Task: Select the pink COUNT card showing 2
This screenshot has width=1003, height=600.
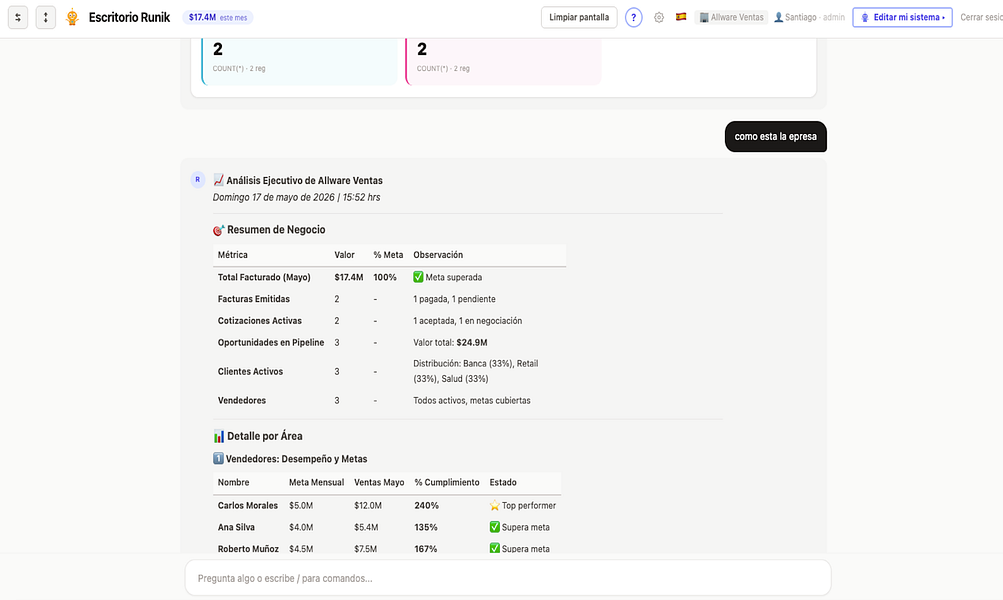Action: tap(503, 61)
